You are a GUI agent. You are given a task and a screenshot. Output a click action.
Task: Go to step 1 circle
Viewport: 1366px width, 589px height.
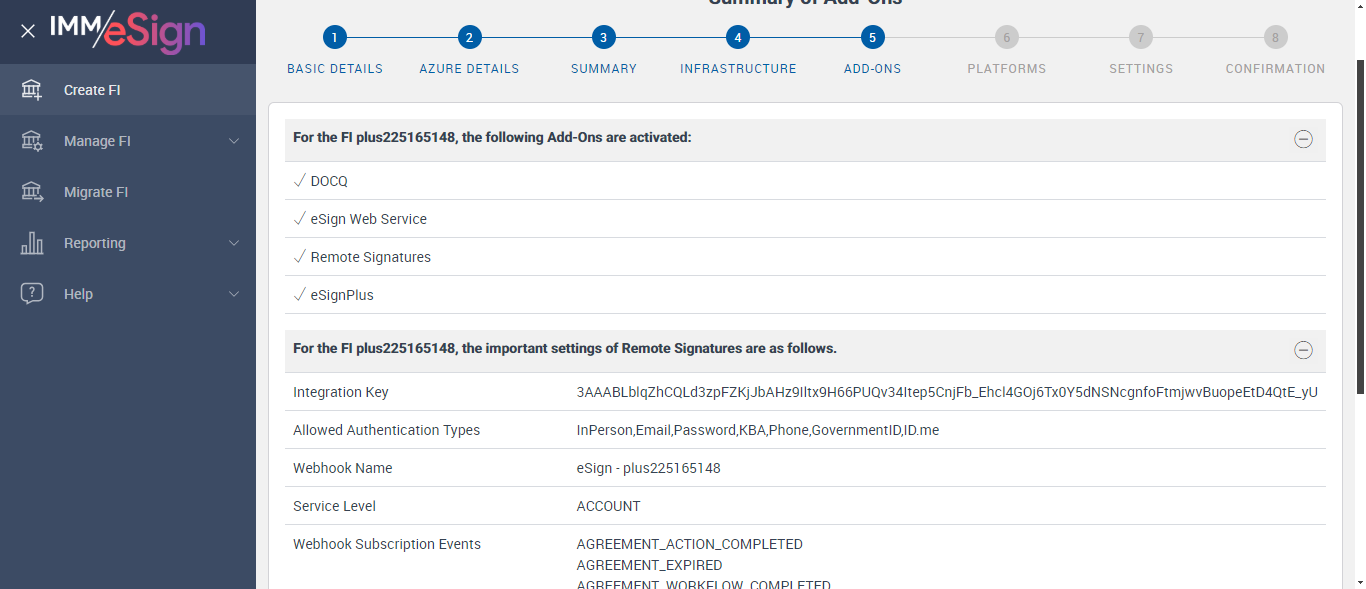(334, 38)
